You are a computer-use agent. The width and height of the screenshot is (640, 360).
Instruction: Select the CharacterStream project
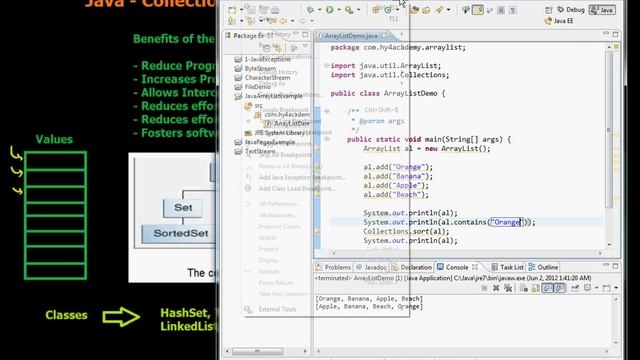click(262, 78)
